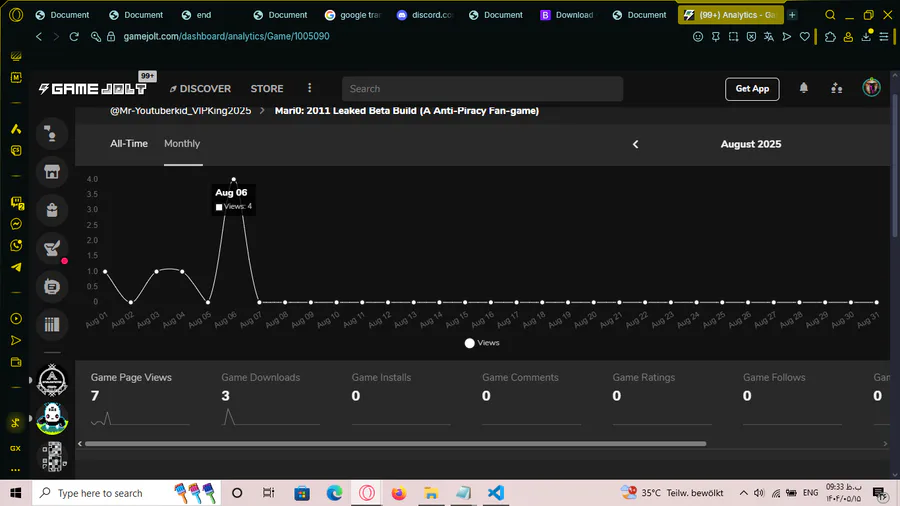Open the browser snapshot tool icon
The height and width of the screenshot is (506, 900).
point(733,37)
